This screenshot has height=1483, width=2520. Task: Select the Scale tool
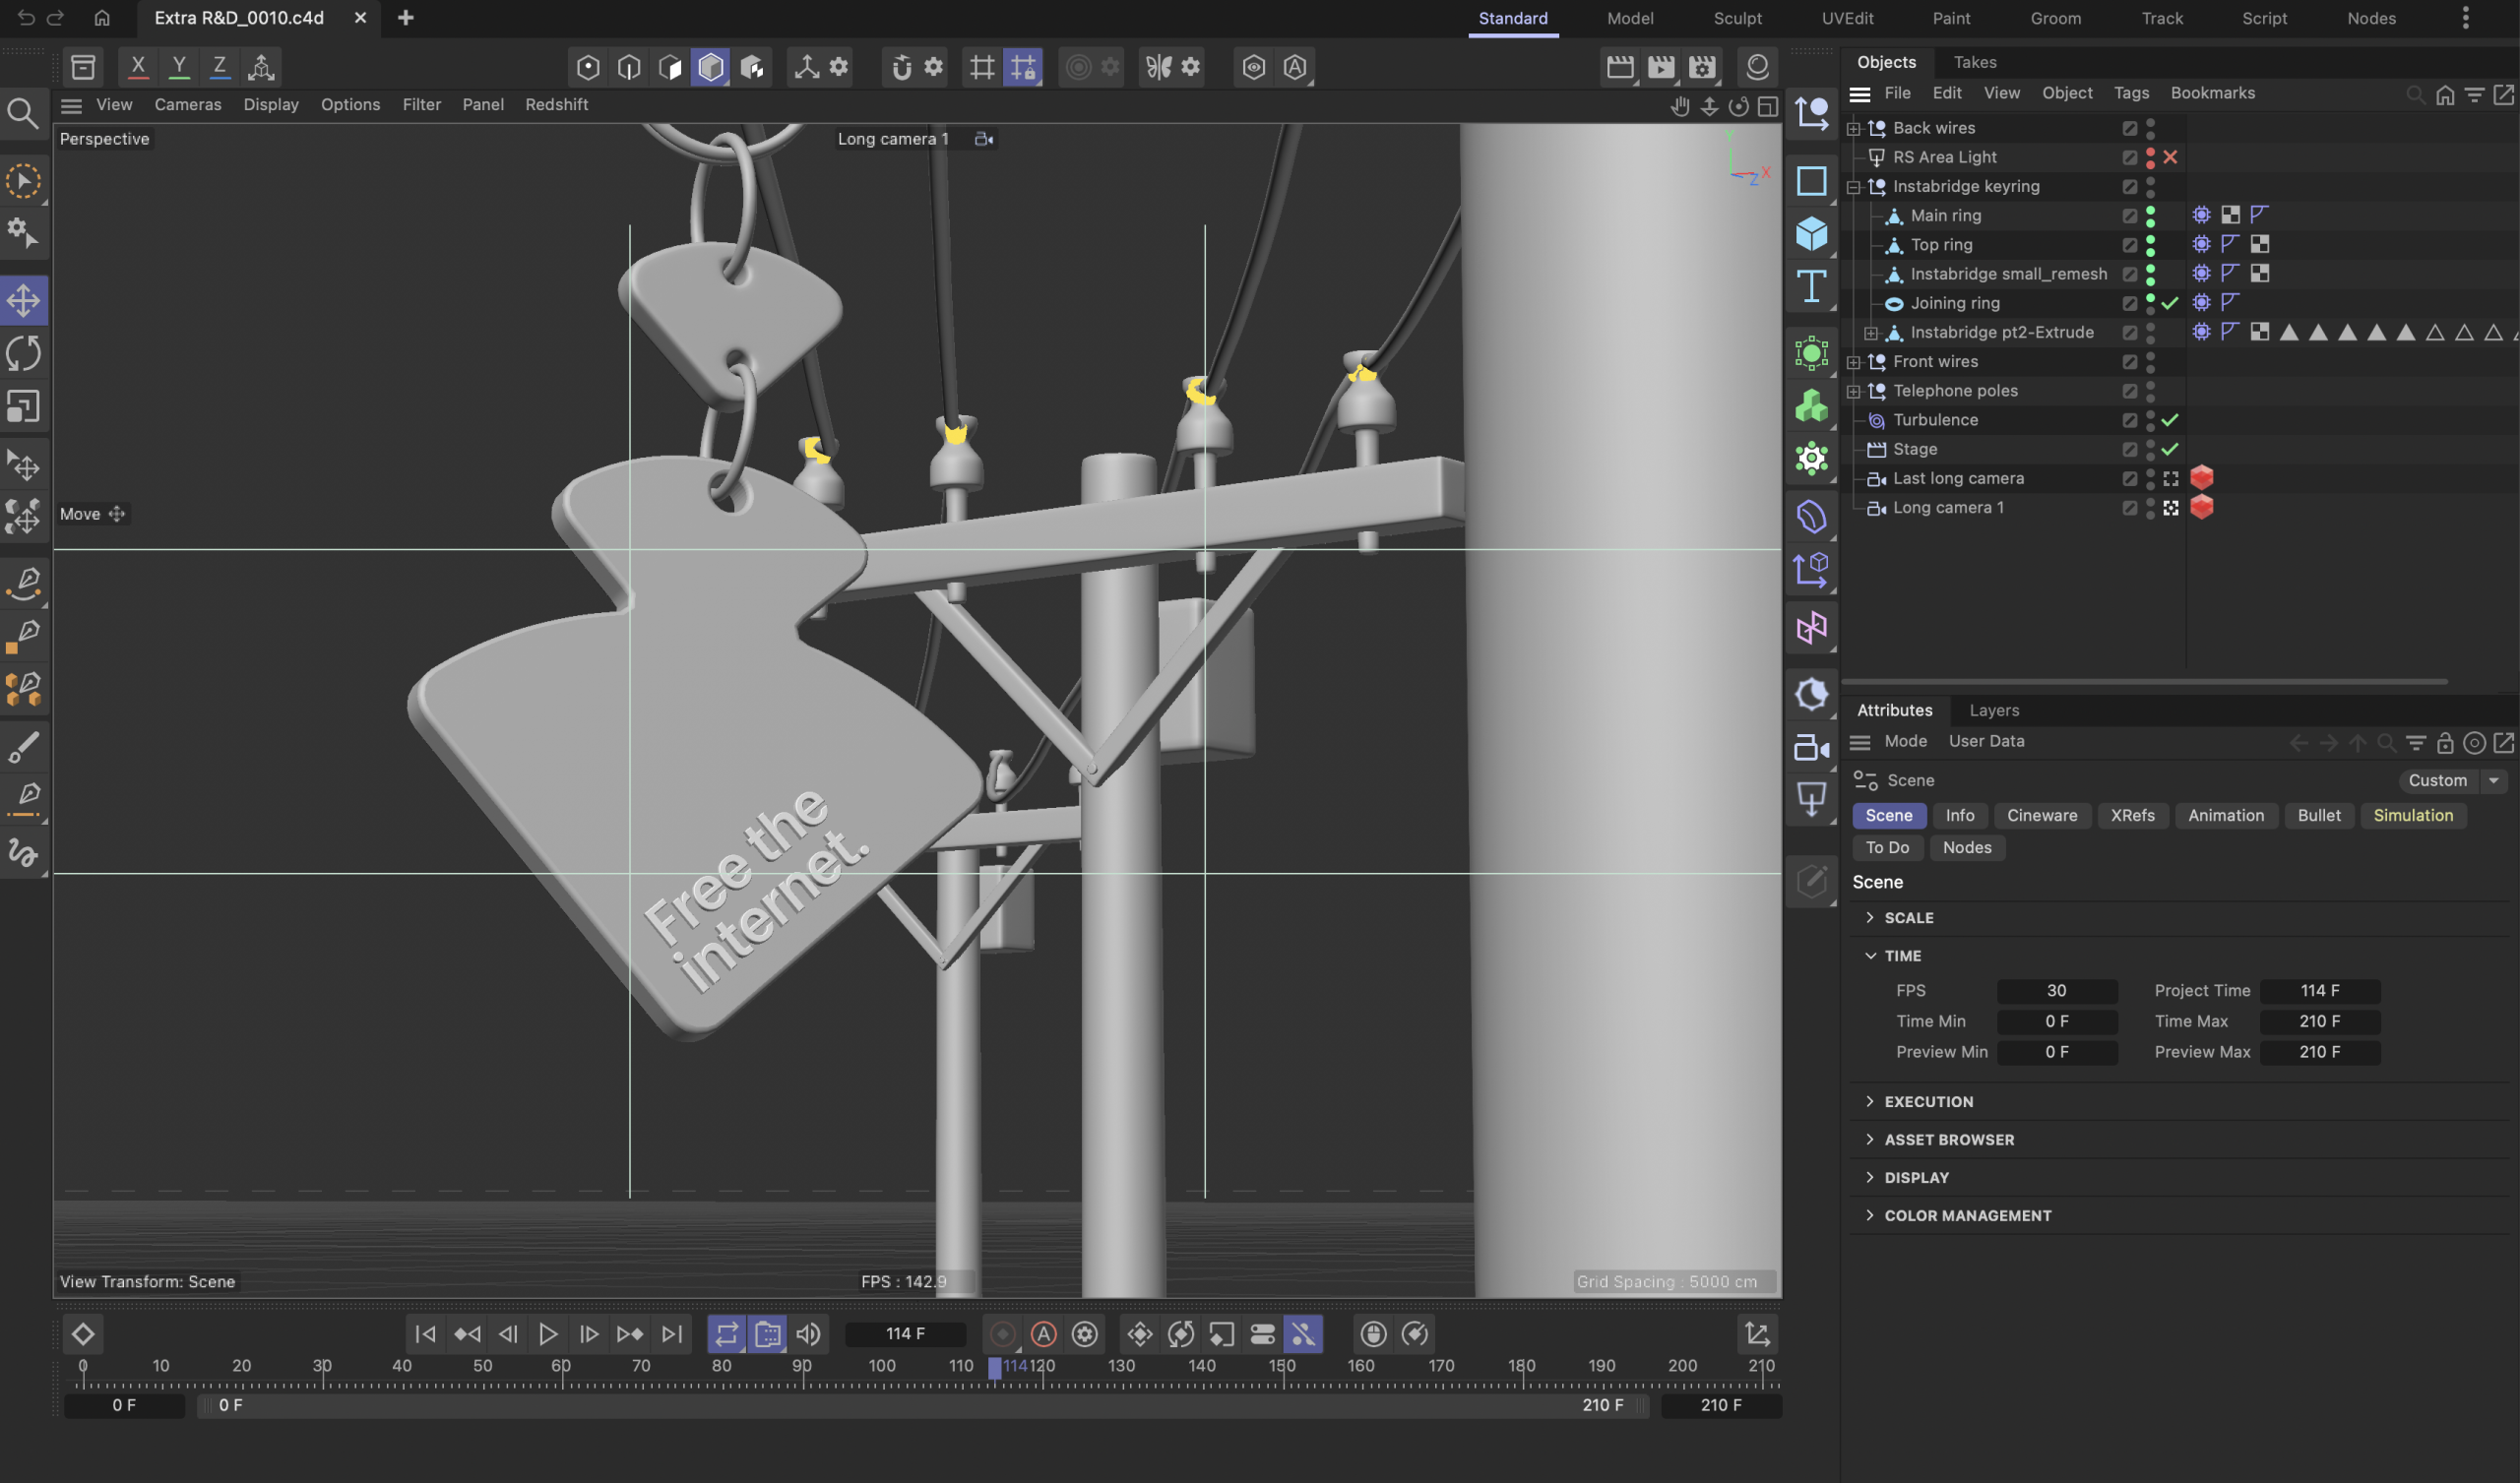tap(24, 406)
